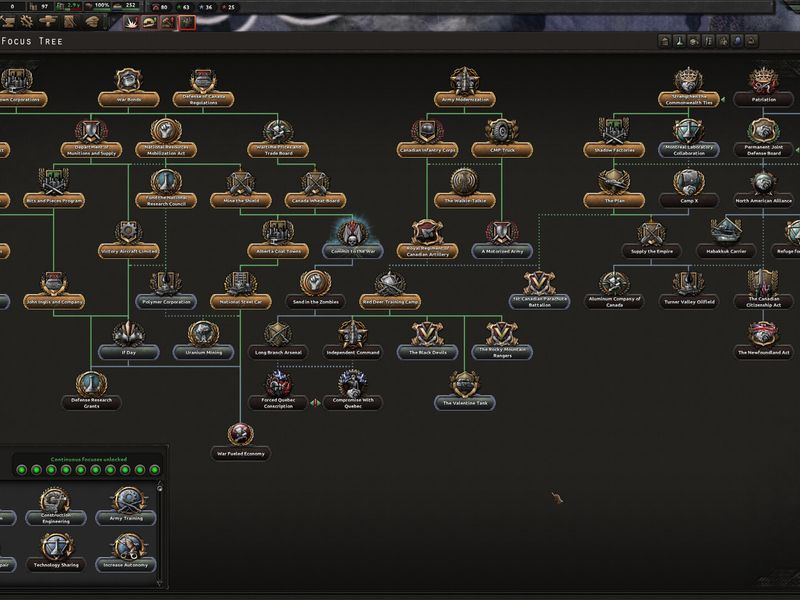The image size is (800, 600).
Task: Toggle the blue highlighted focus filter
Action: 737,41
